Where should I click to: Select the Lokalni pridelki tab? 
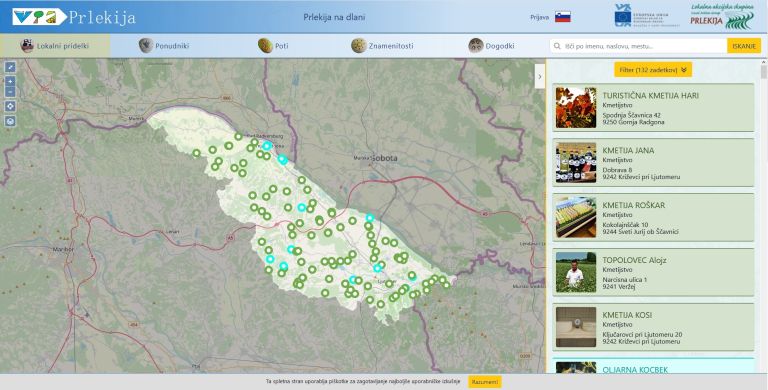(55, 46)
